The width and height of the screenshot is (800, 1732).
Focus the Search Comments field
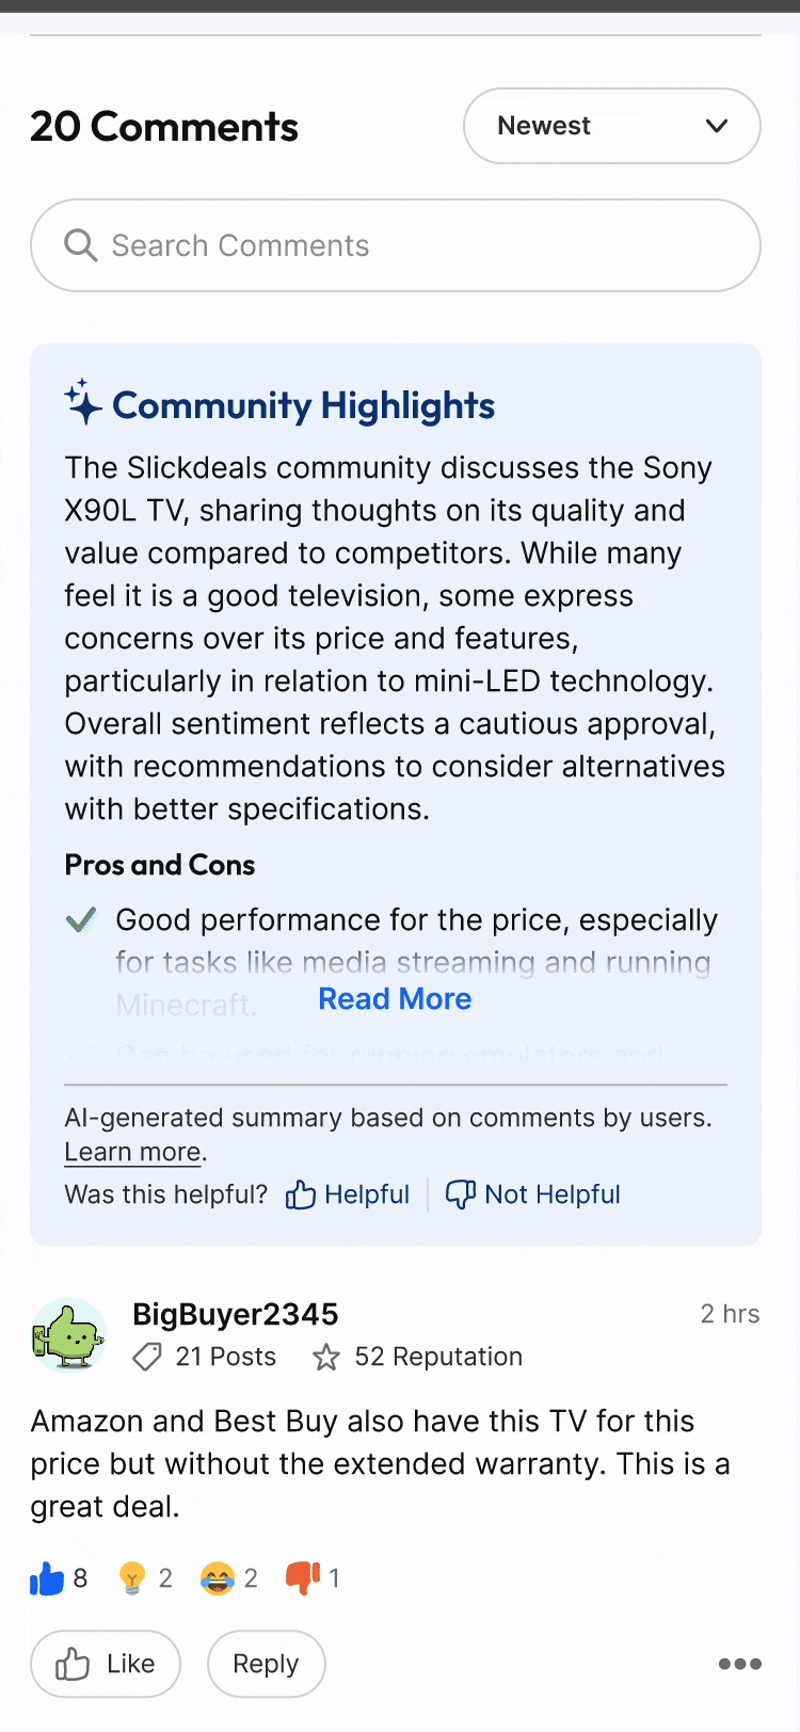click(420, 245)
